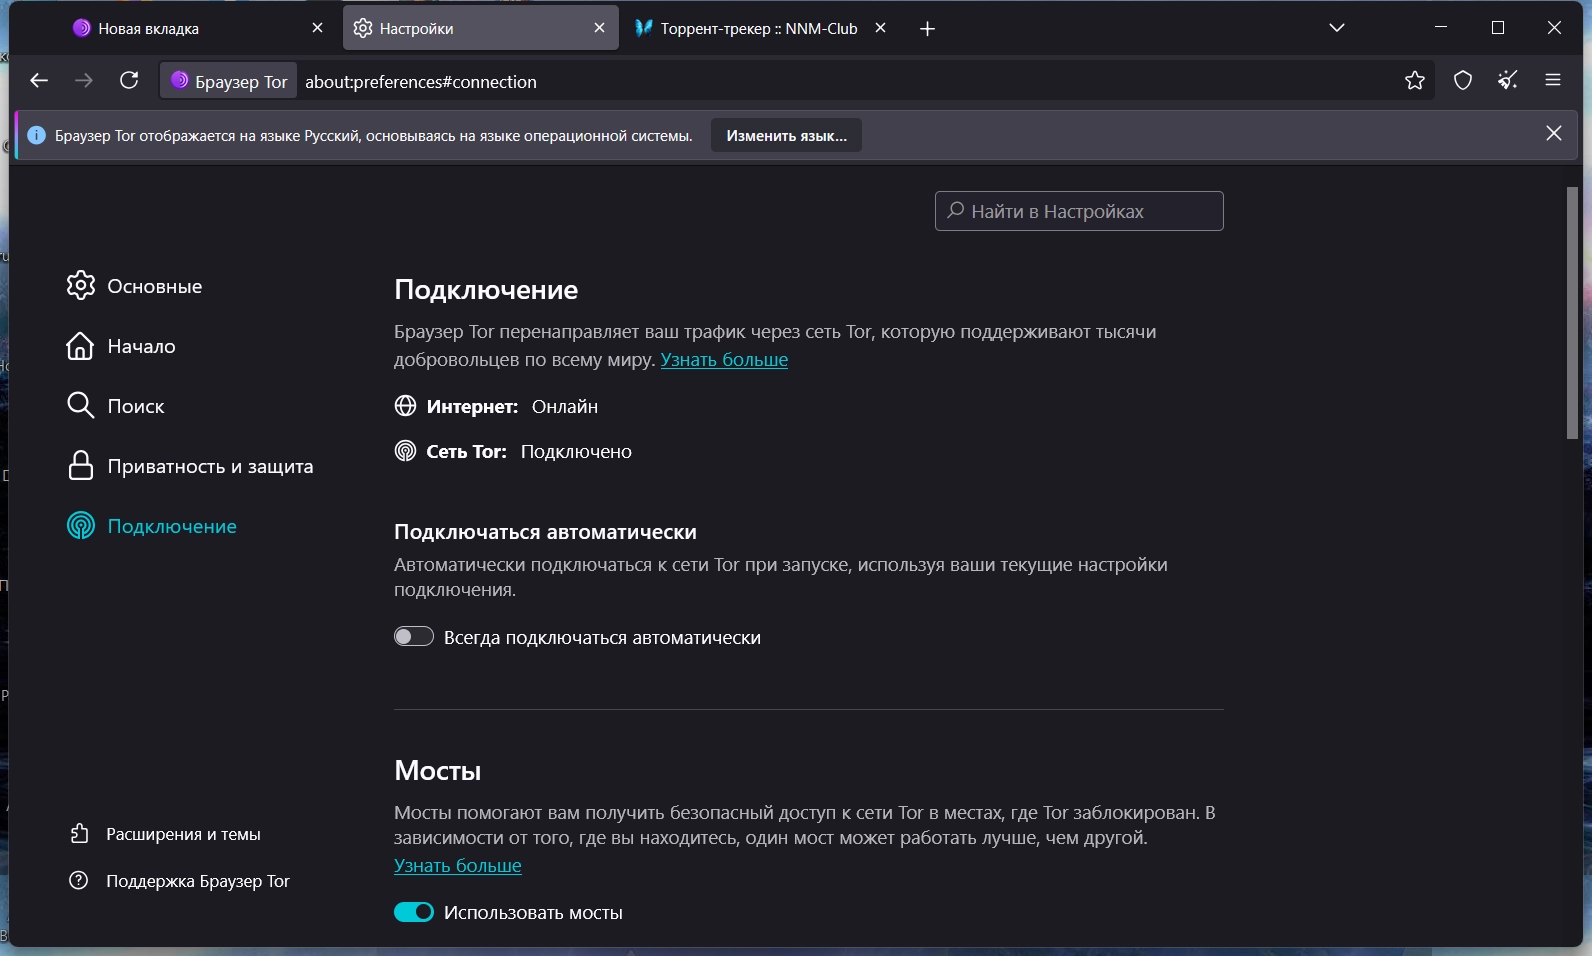Open Расширения и темы from sidebar
This screenshot has height=956, width=1592.
(x=183, y=834)
